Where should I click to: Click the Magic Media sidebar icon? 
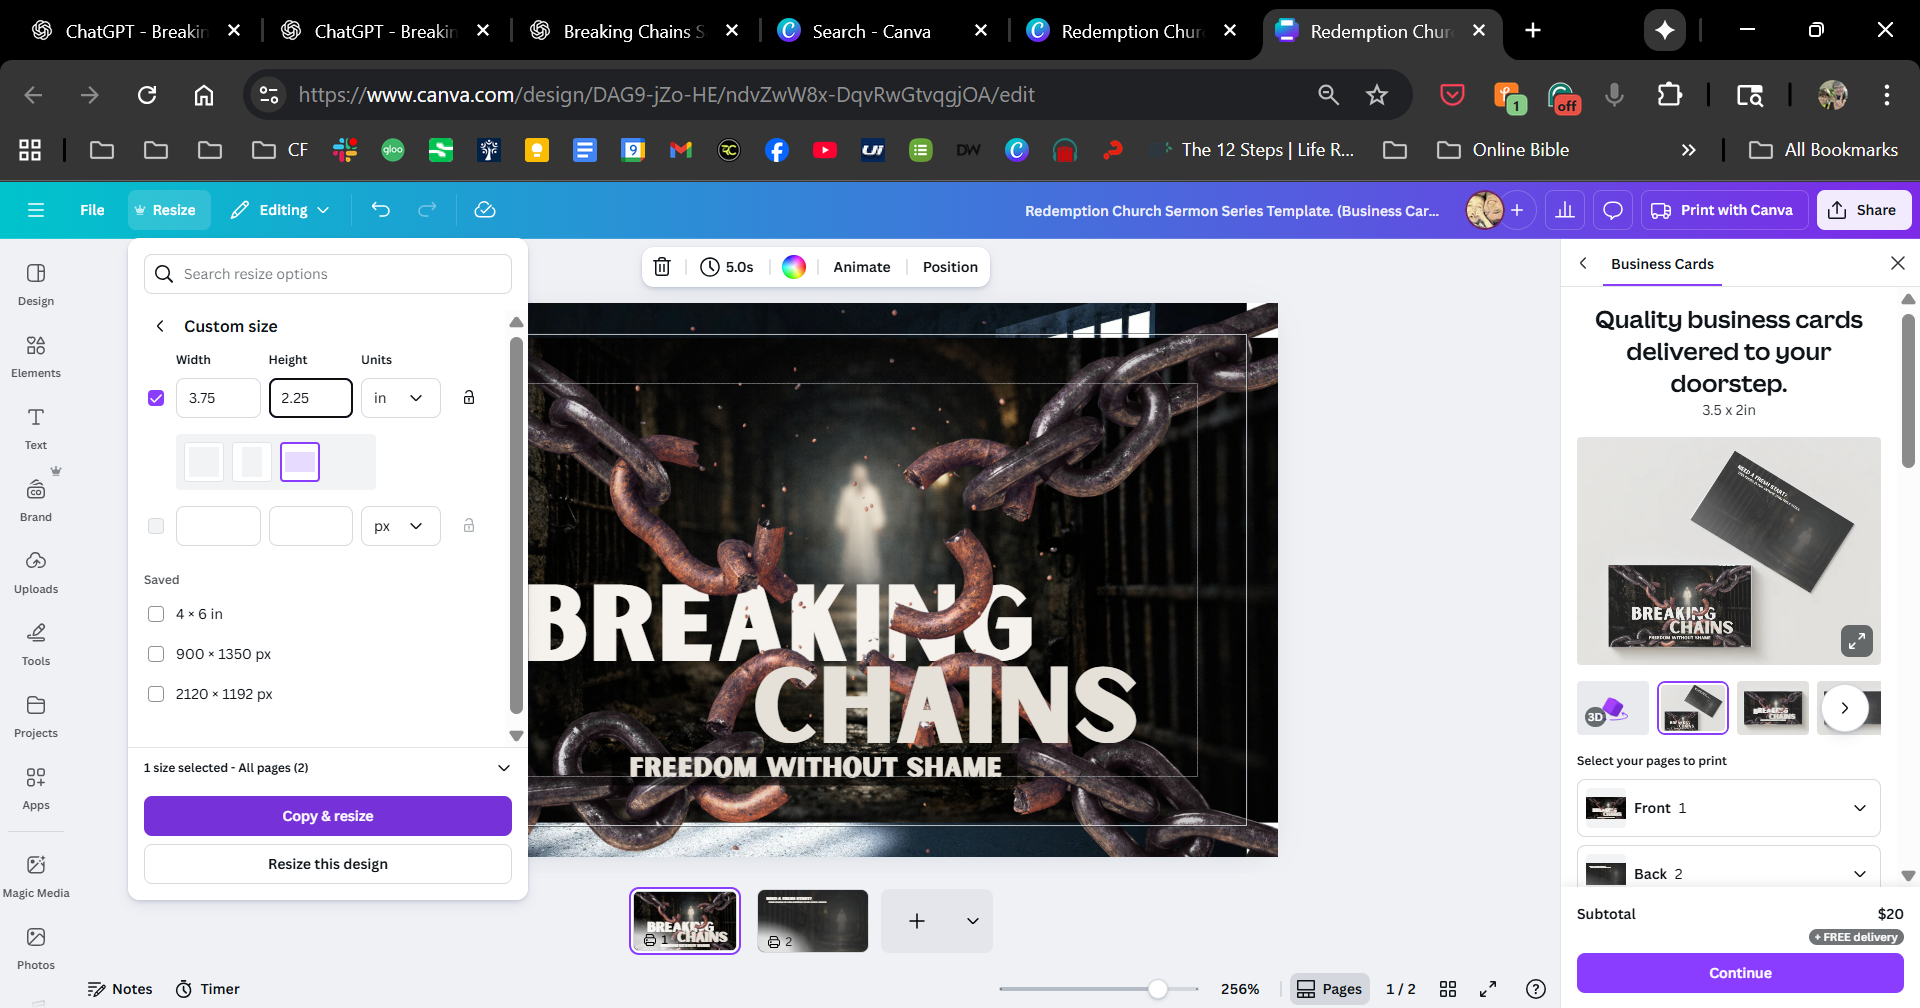pyautogui.click(x=36, y=876)
